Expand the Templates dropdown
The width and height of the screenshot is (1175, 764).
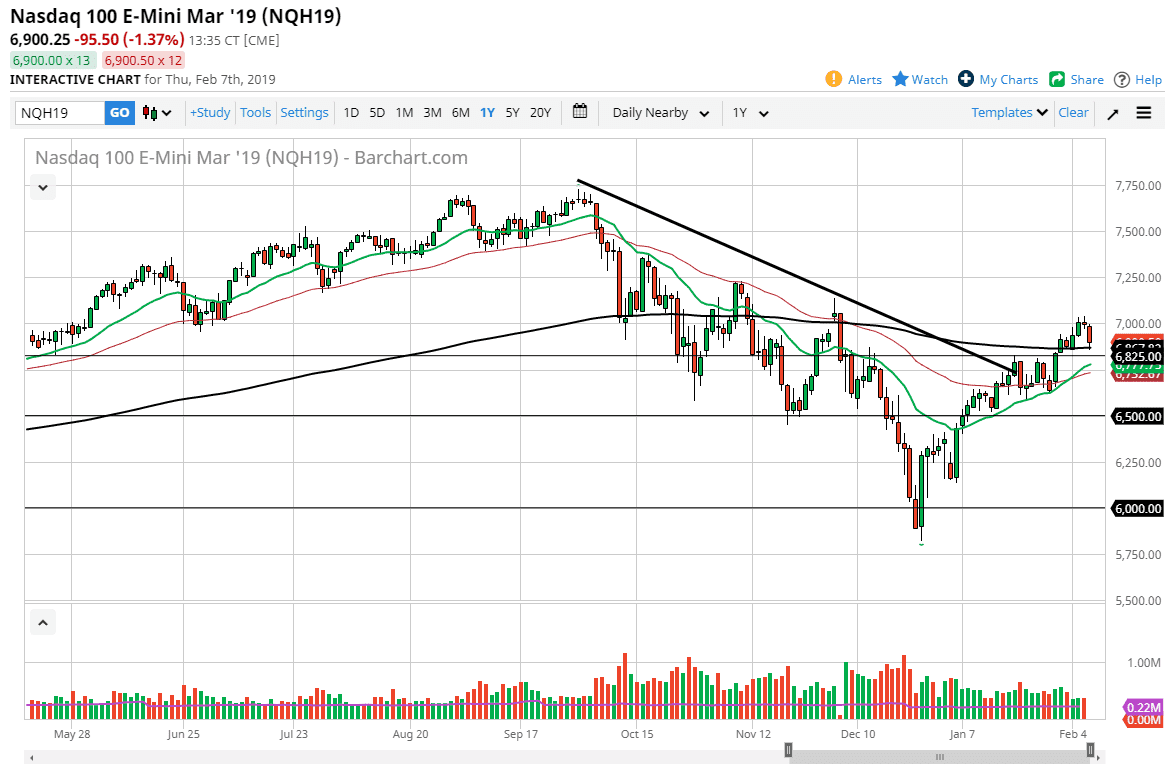pos(1008,112)
